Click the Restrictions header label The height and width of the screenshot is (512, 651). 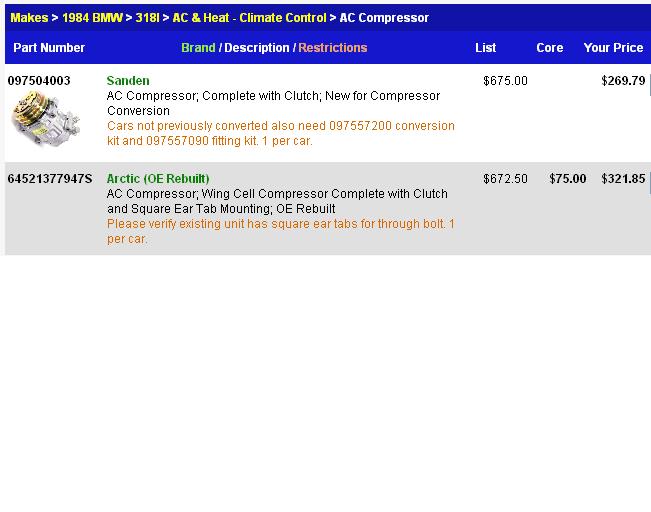[332, 48]
